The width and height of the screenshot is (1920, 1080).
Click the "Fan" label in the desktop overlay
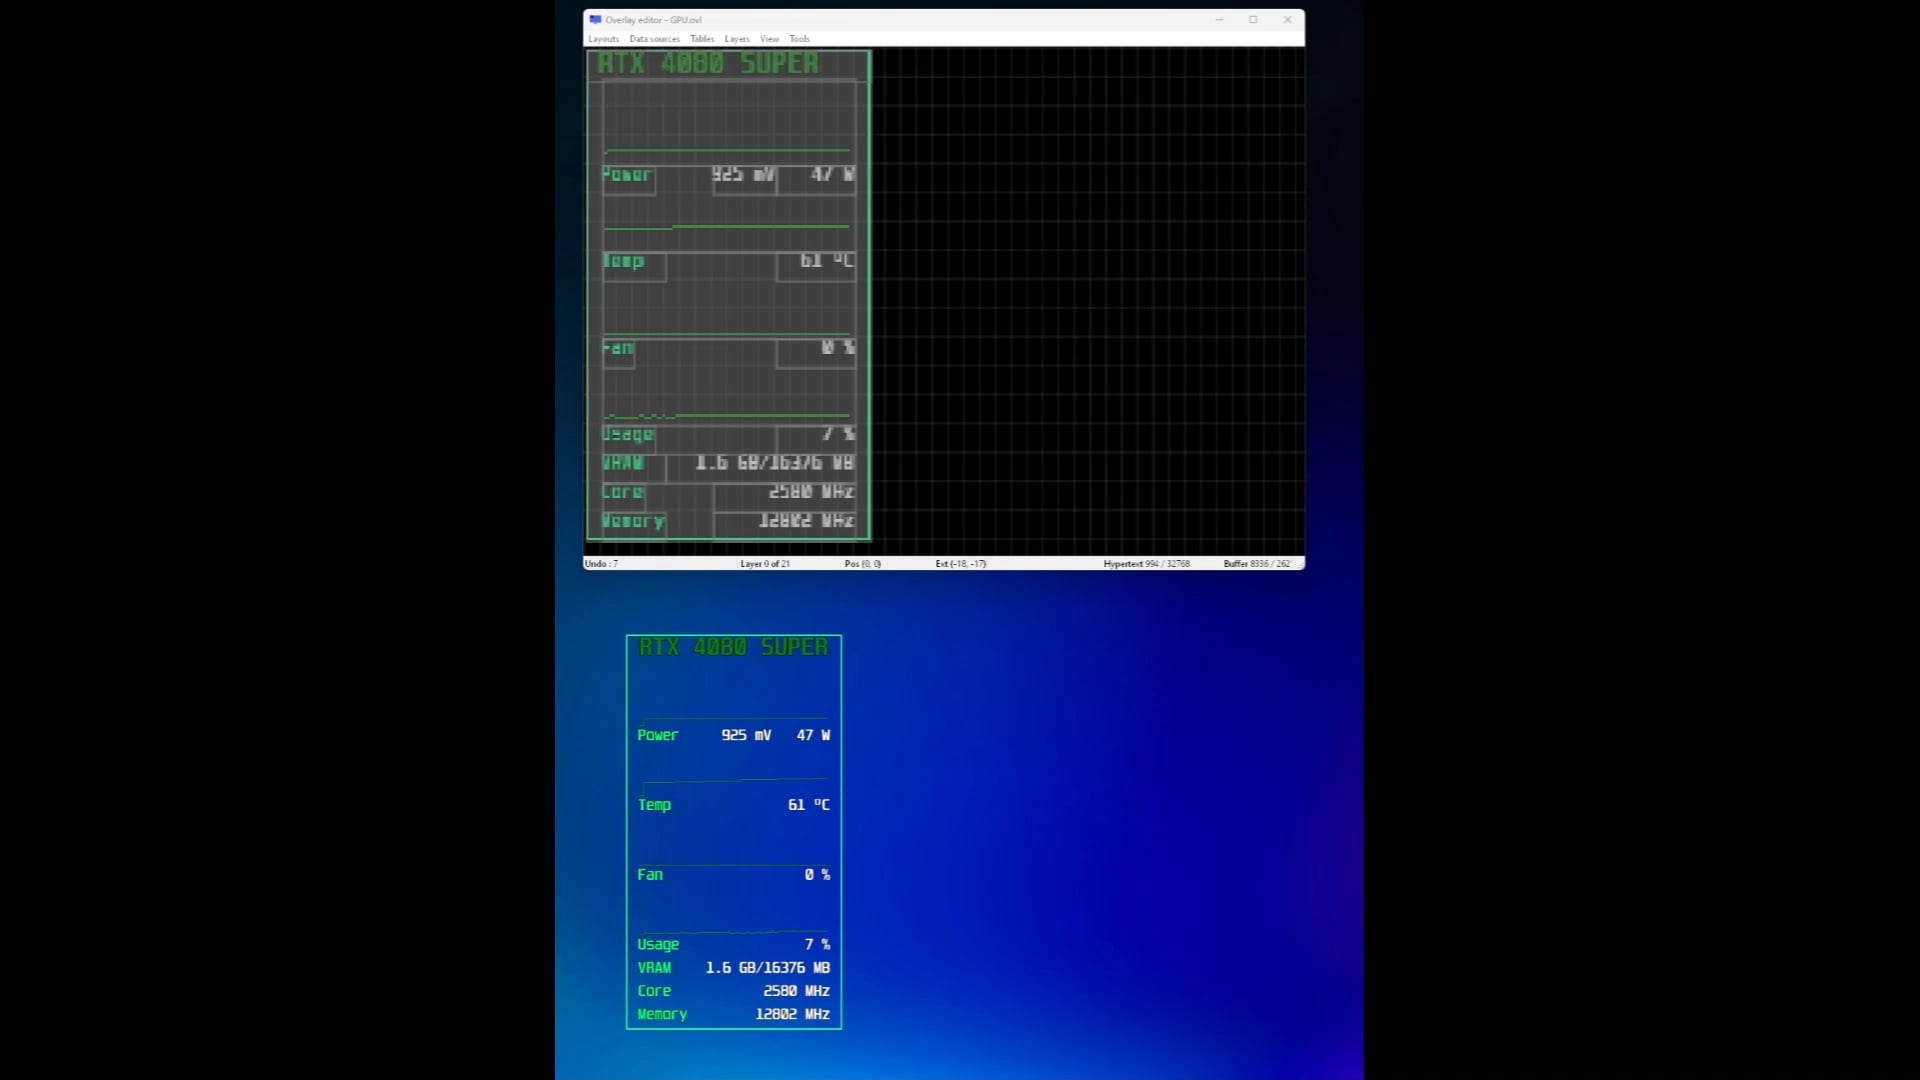(x=650, y=875)
